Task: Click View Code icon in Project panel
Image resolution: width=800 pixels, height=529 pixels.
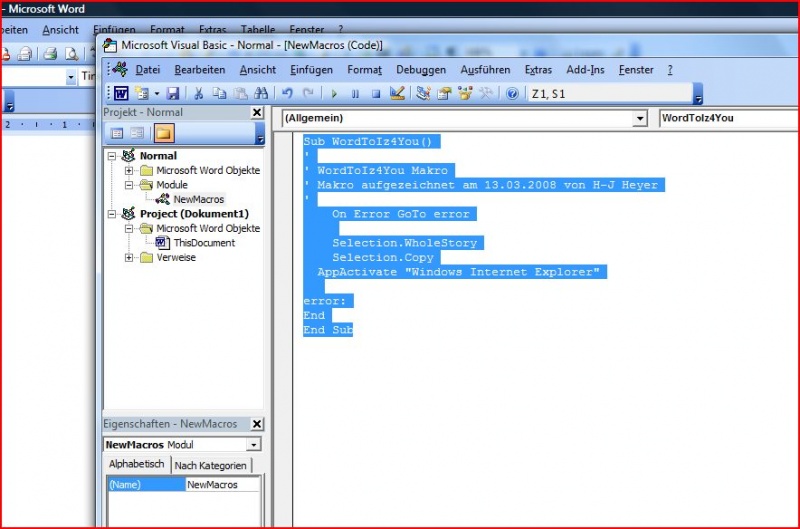Action: [116, 133]
